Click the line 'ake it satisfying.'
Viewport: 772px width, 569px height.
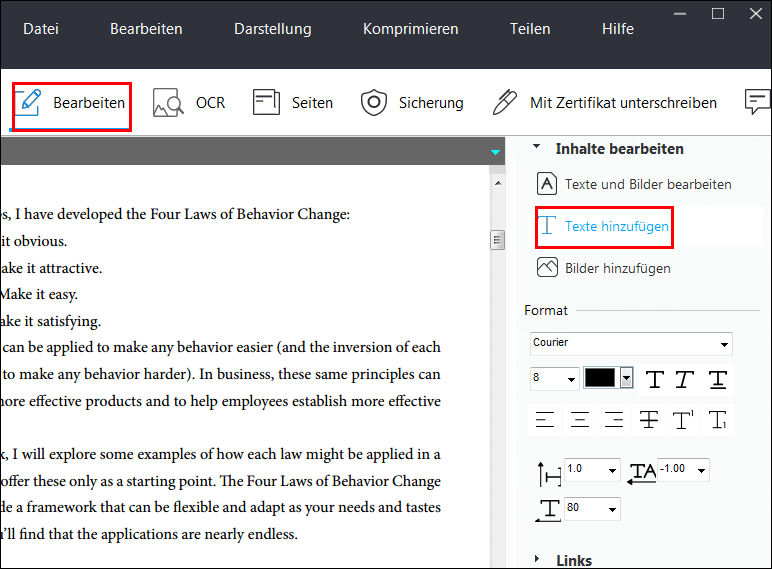click(51, 321)
